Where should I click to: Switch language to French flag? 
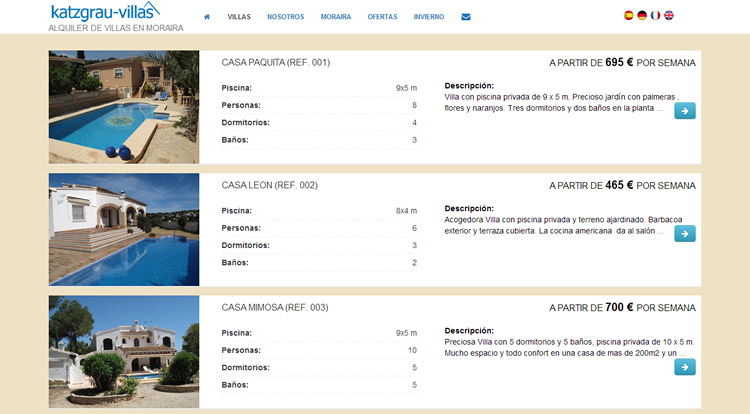(655, 15)
